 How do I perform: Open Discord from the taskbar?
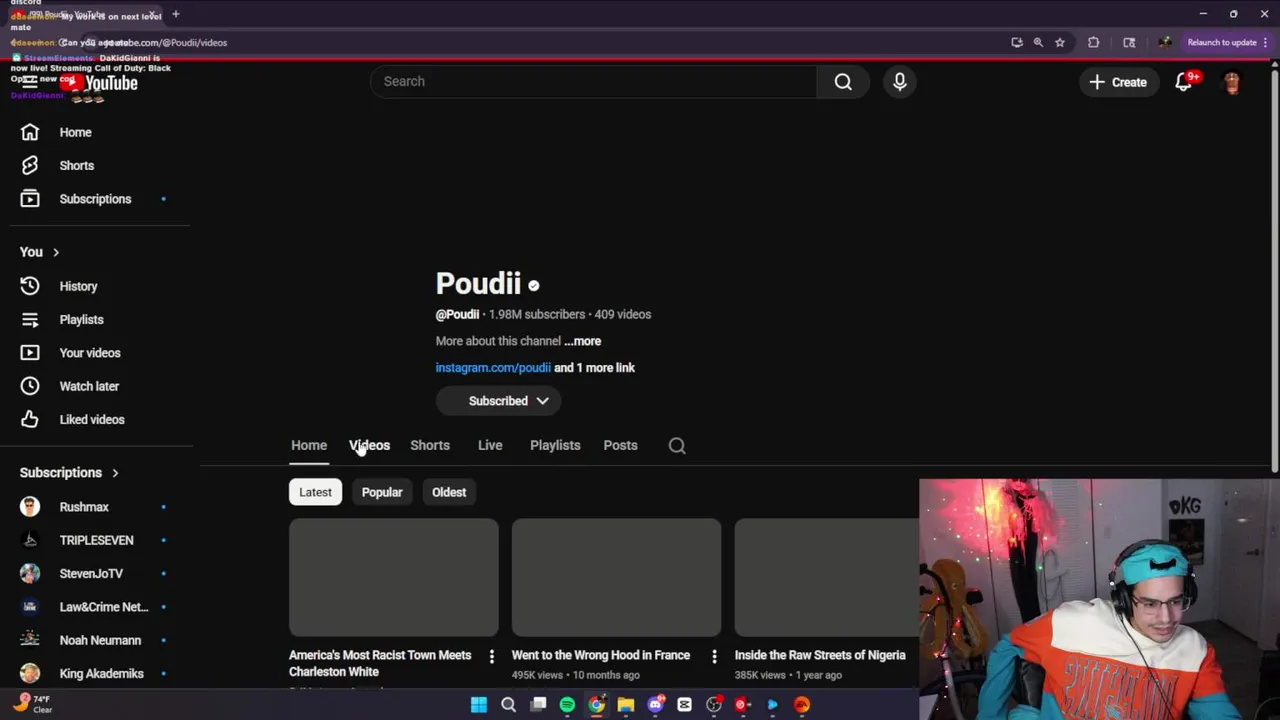655,705
